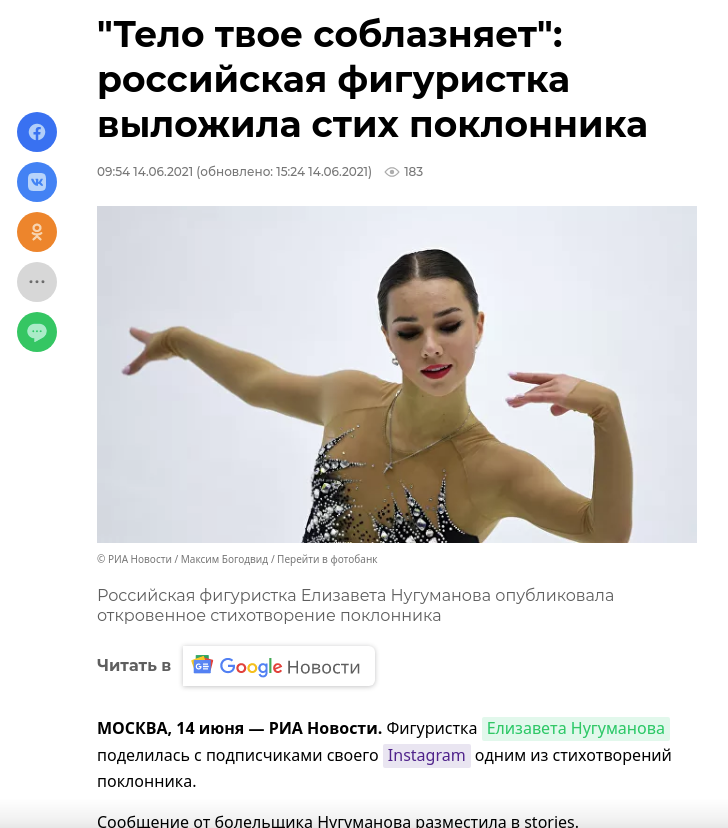
Task: Click the update time 15:24 14.06.2021
Action: pyautogui.click(x=323, y=172)
